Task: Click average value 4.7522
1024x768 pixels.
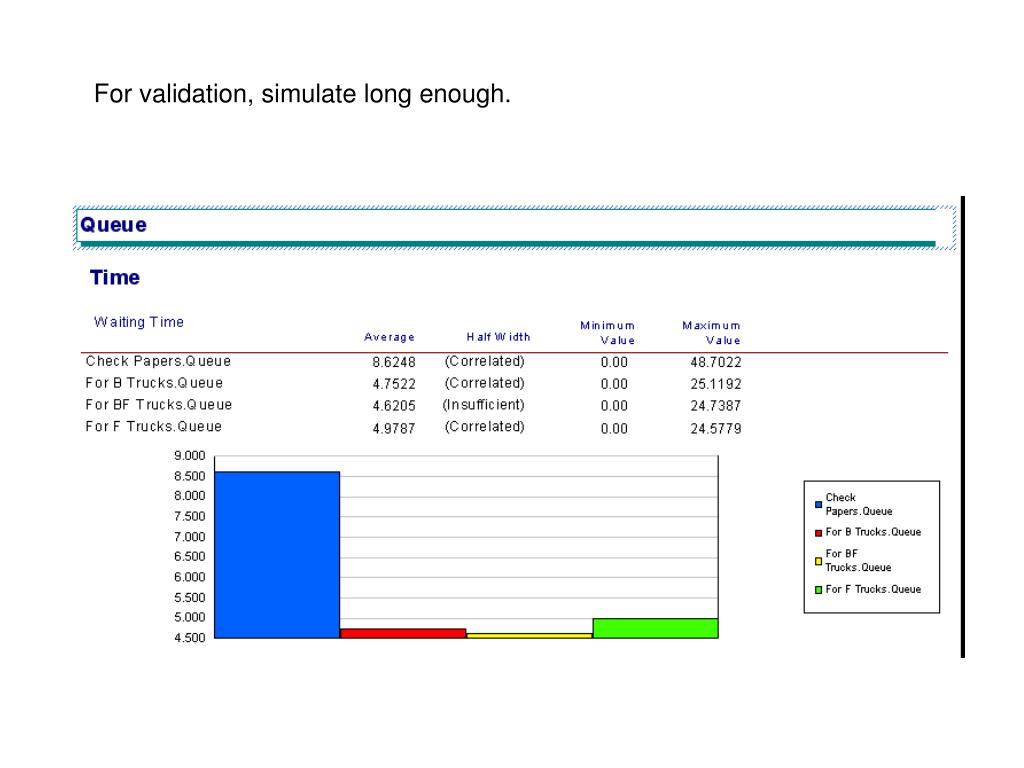Action: 394,384
